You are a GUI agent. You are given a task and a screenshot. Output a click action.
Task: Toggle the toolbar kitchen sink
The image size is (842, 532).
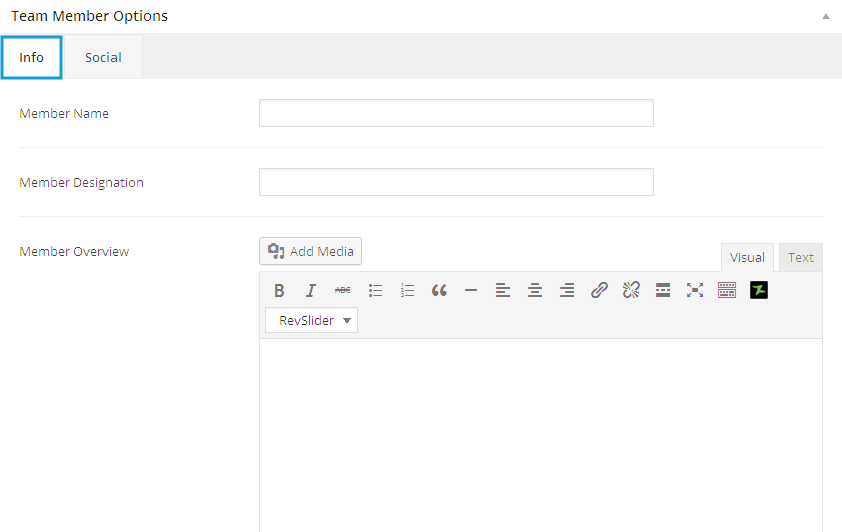click(727, 291)
